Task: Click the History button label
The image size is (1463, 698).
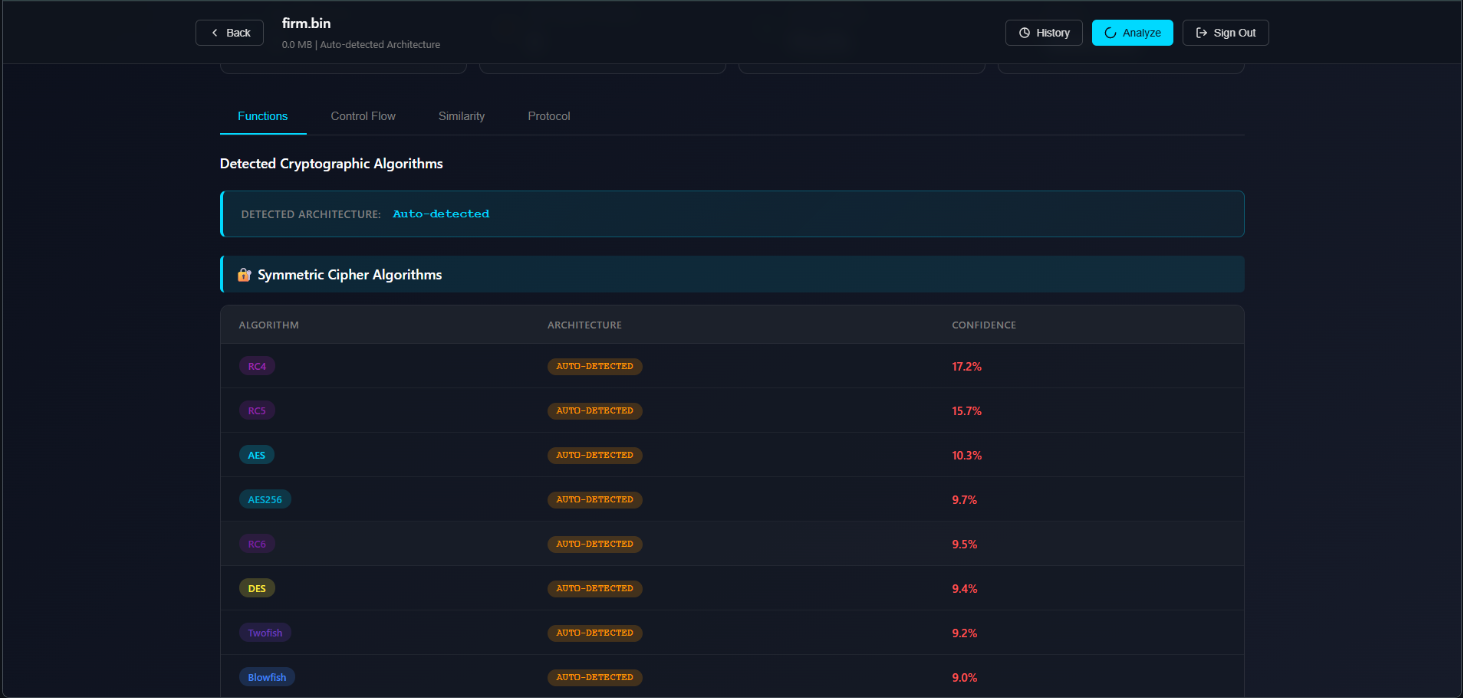Action: 1053,33
